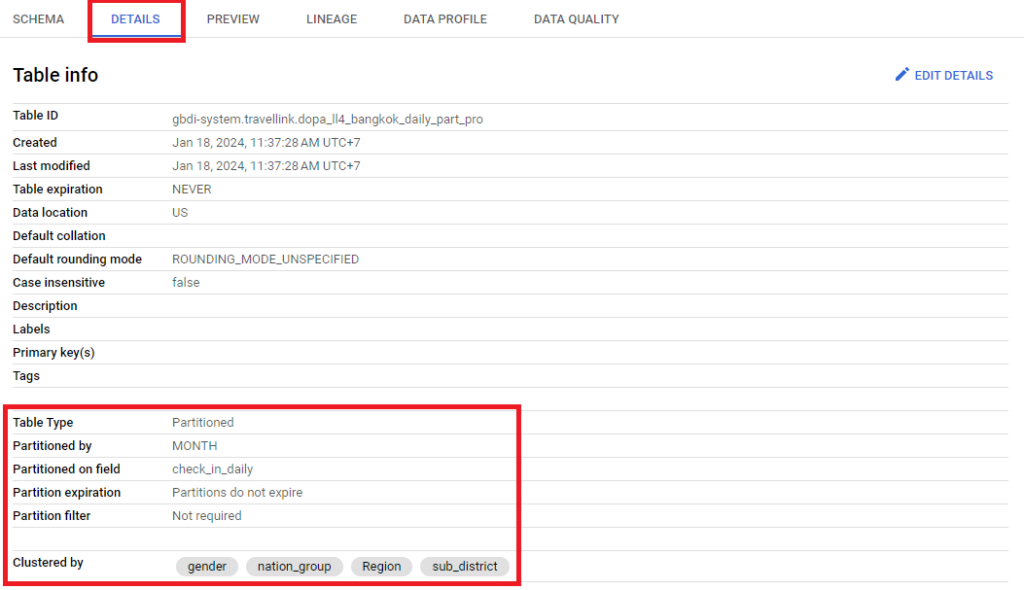Click the Data location US value
This screenshot has height=590, width=1024.
pos(180,213)
